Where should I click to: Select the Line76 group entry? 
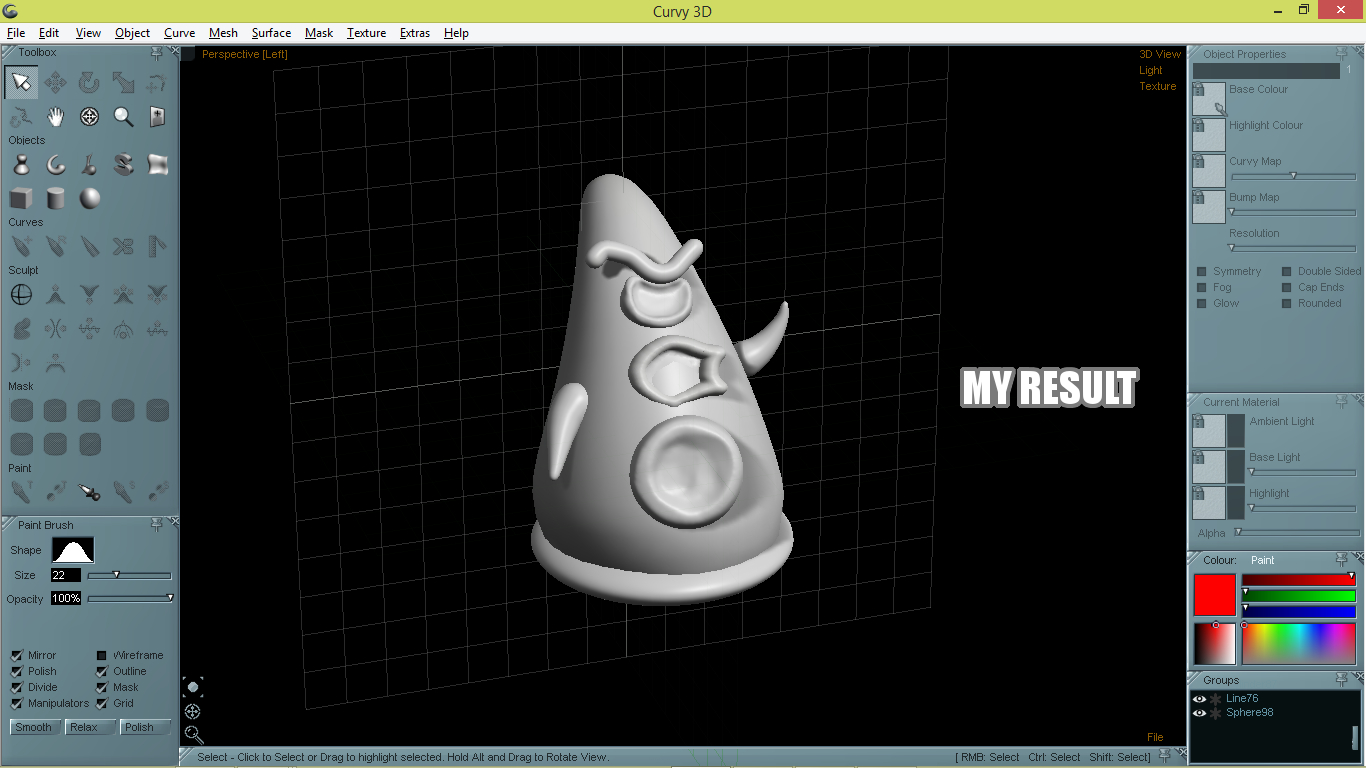tap(1242, 699)
